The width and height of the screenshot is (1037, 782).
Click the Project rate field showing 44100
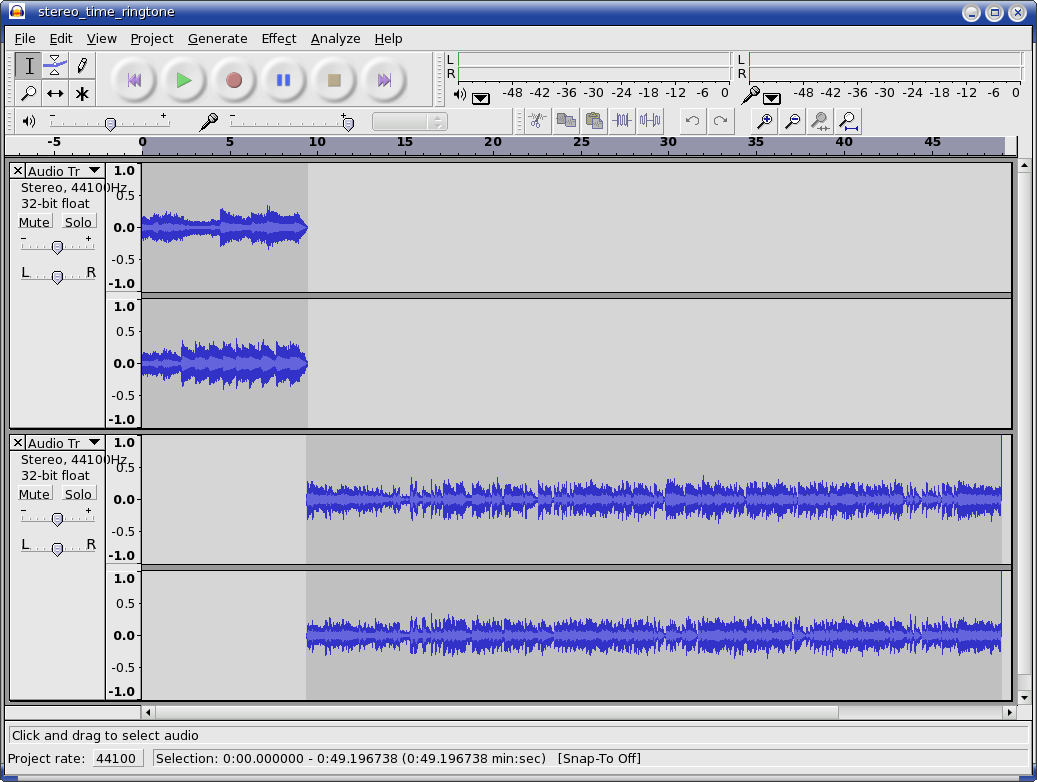(118, 758)
